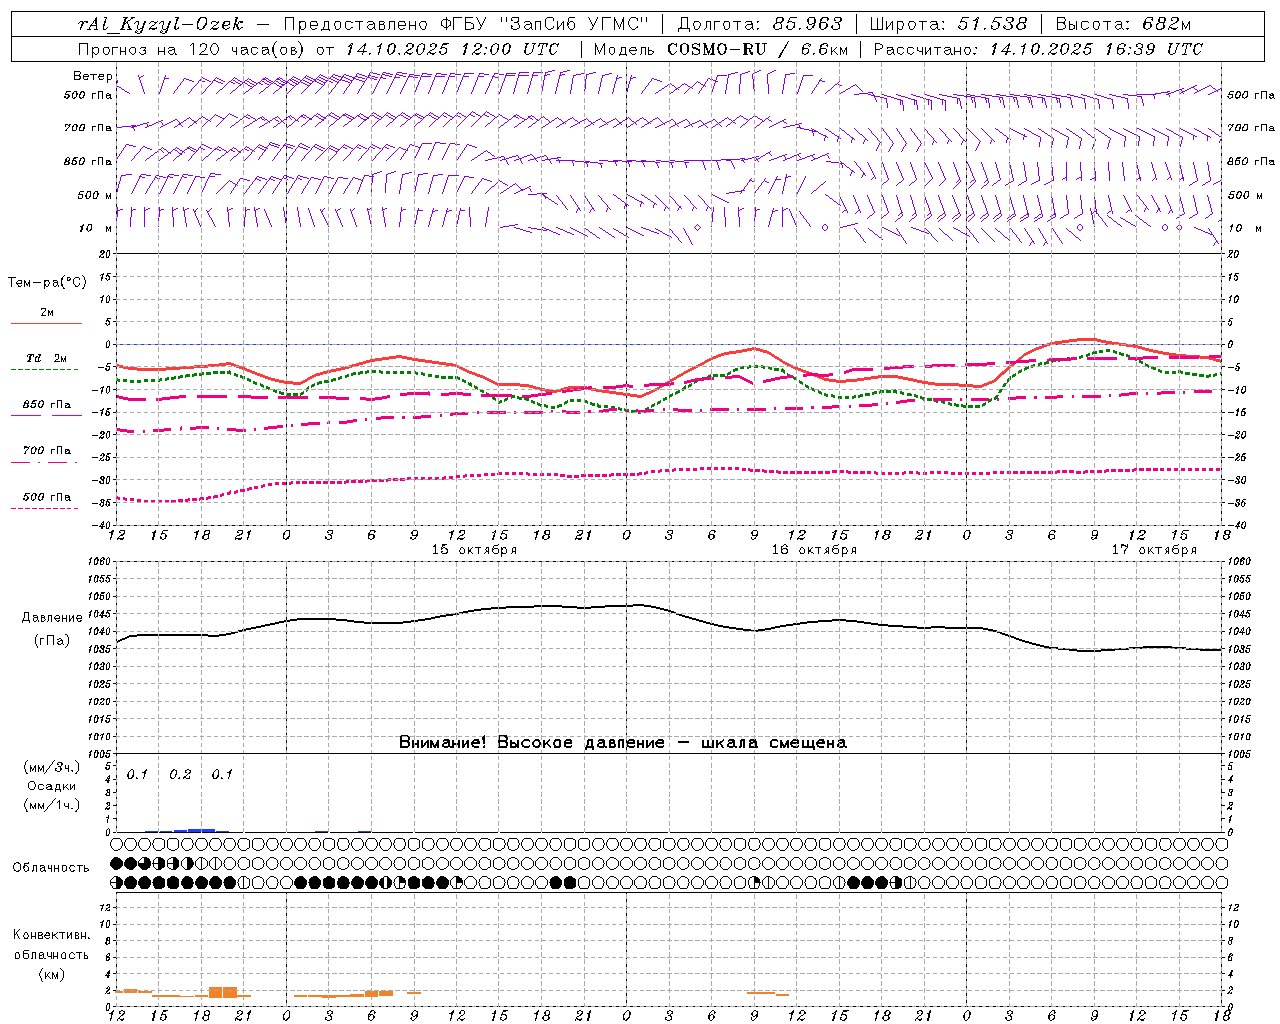The height and width of the screenshot is (1024, 1280).
Task: Click the (мм/3ч.) precipitation unit label
Action: pyautogui.click(x=52, y=767)
